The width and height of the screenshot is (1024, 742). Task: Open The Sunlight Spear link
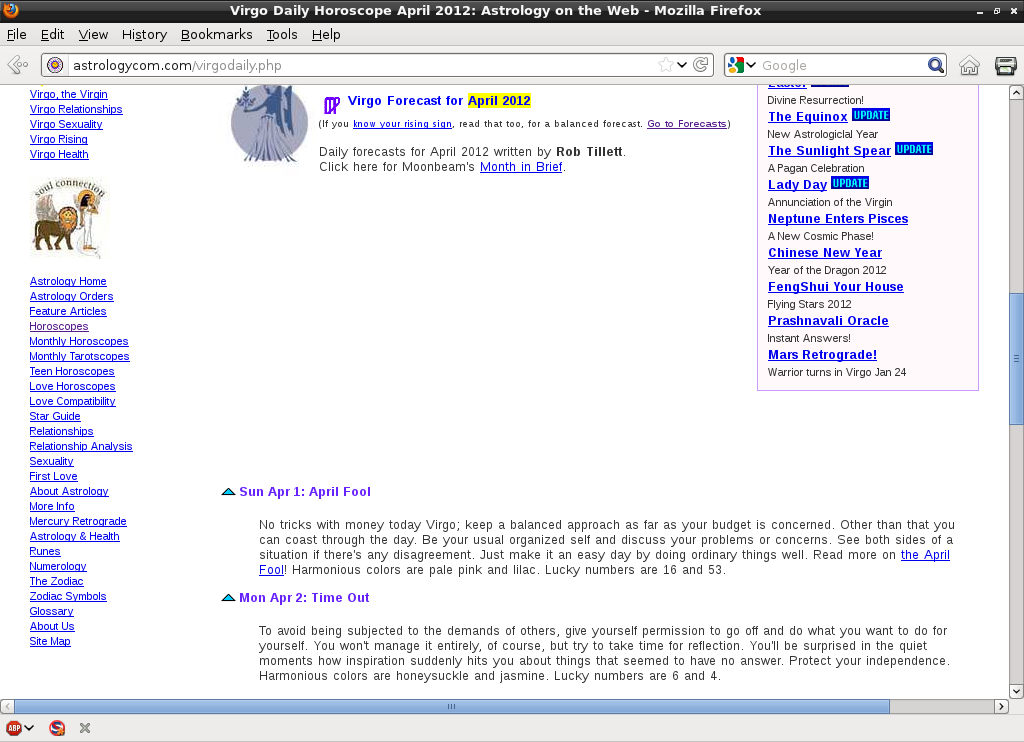[x=829, y=151]
